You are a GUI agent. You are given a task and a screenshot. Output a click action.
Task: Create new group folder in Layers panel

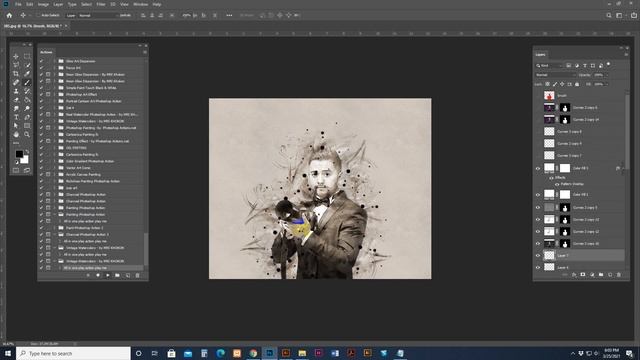[601, 275]
